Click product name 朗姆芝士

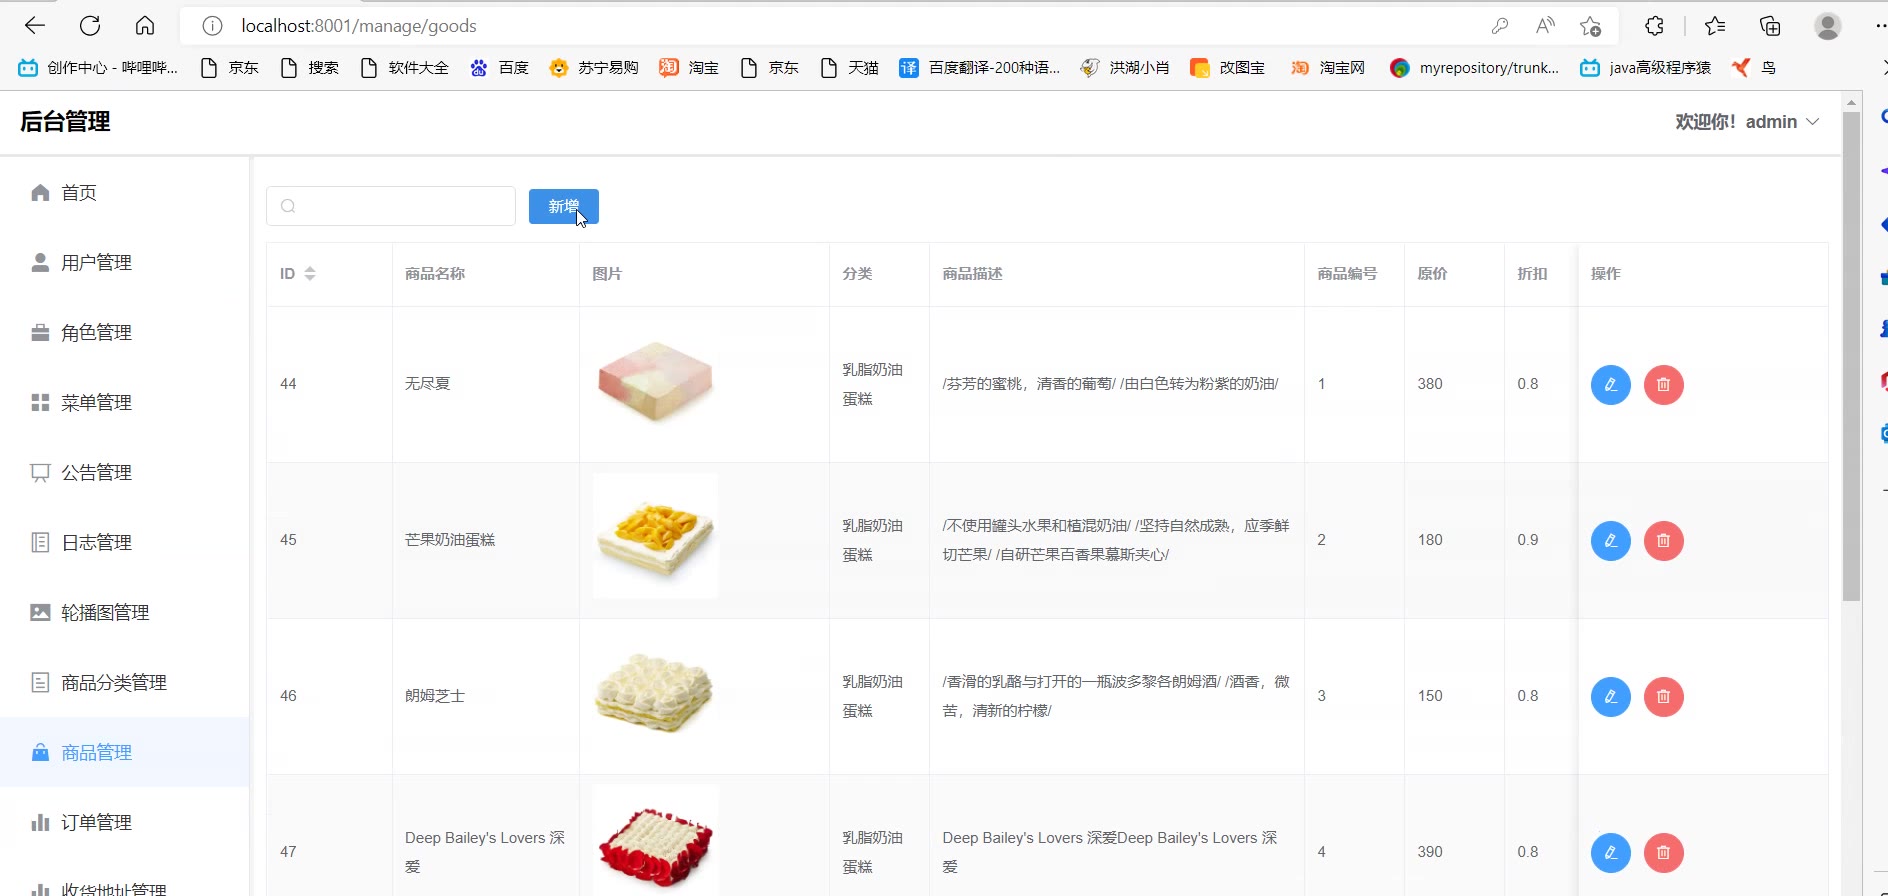click(435, 696)
